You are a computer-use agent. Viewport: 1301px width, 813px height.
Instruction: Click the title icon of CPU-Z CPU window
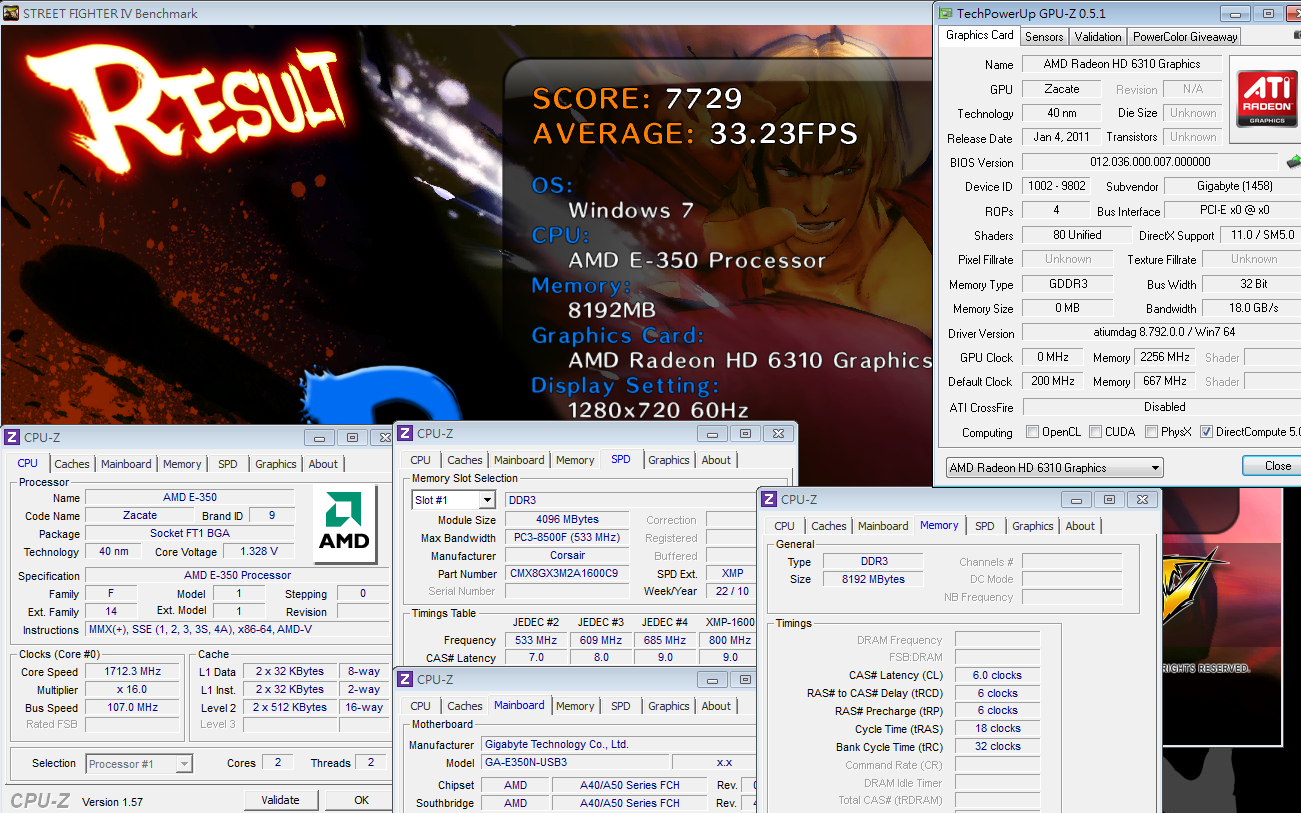click(x=12, y=437)
